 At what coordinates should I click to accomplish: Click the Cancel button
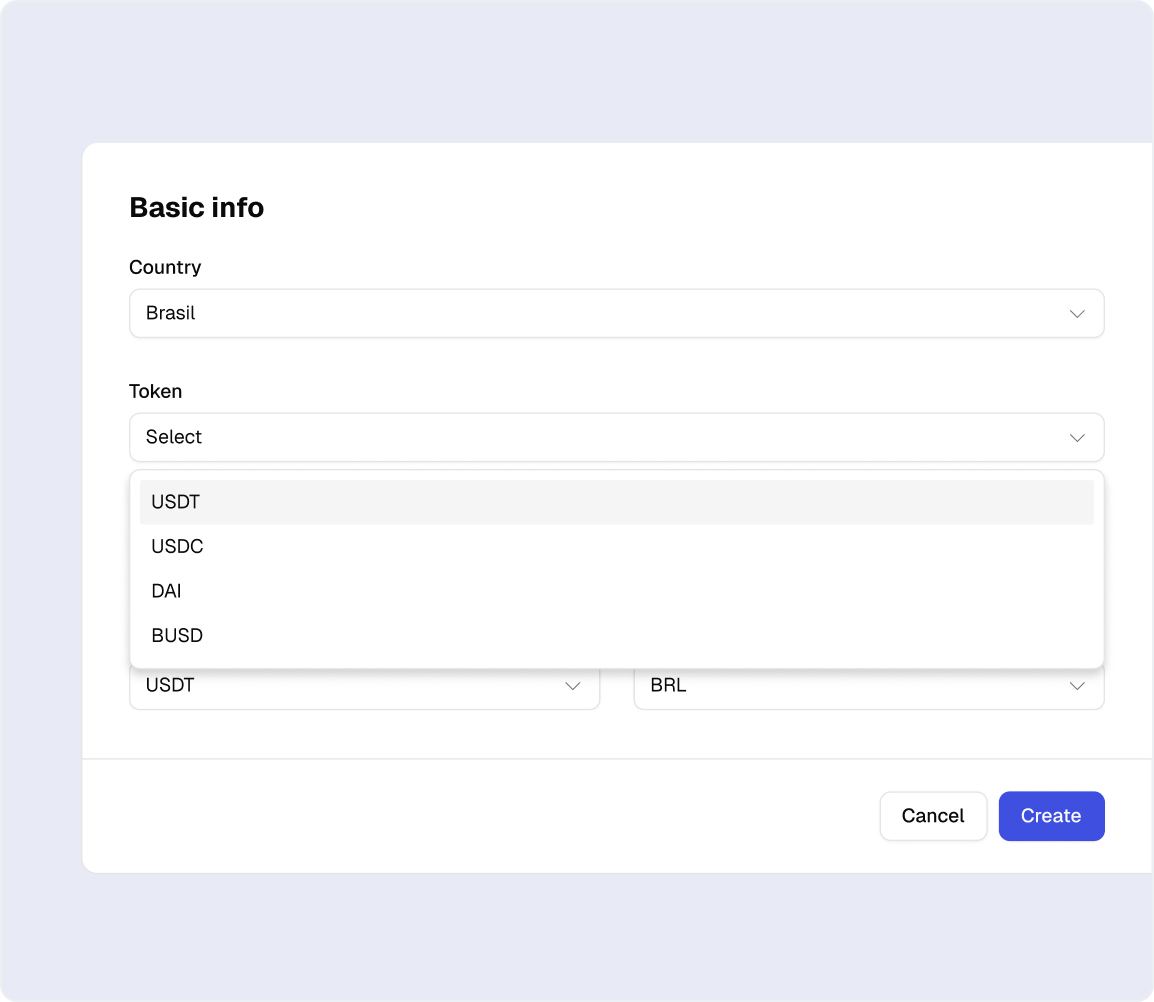(x=932, y=816)
